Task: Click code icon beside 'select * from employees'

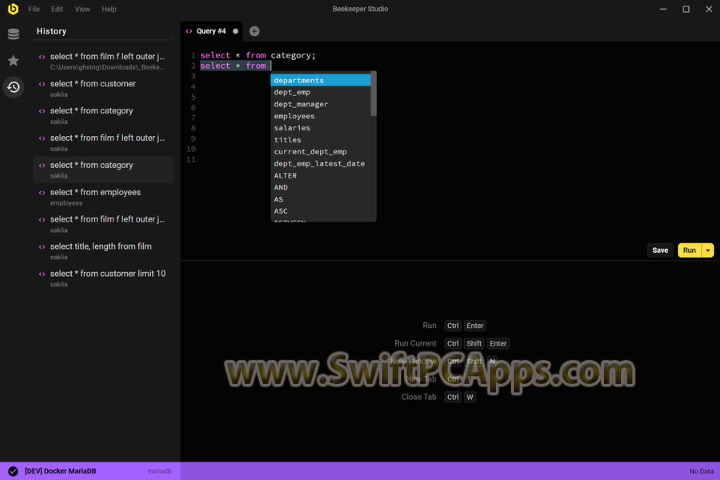Action: click(42, 192)
